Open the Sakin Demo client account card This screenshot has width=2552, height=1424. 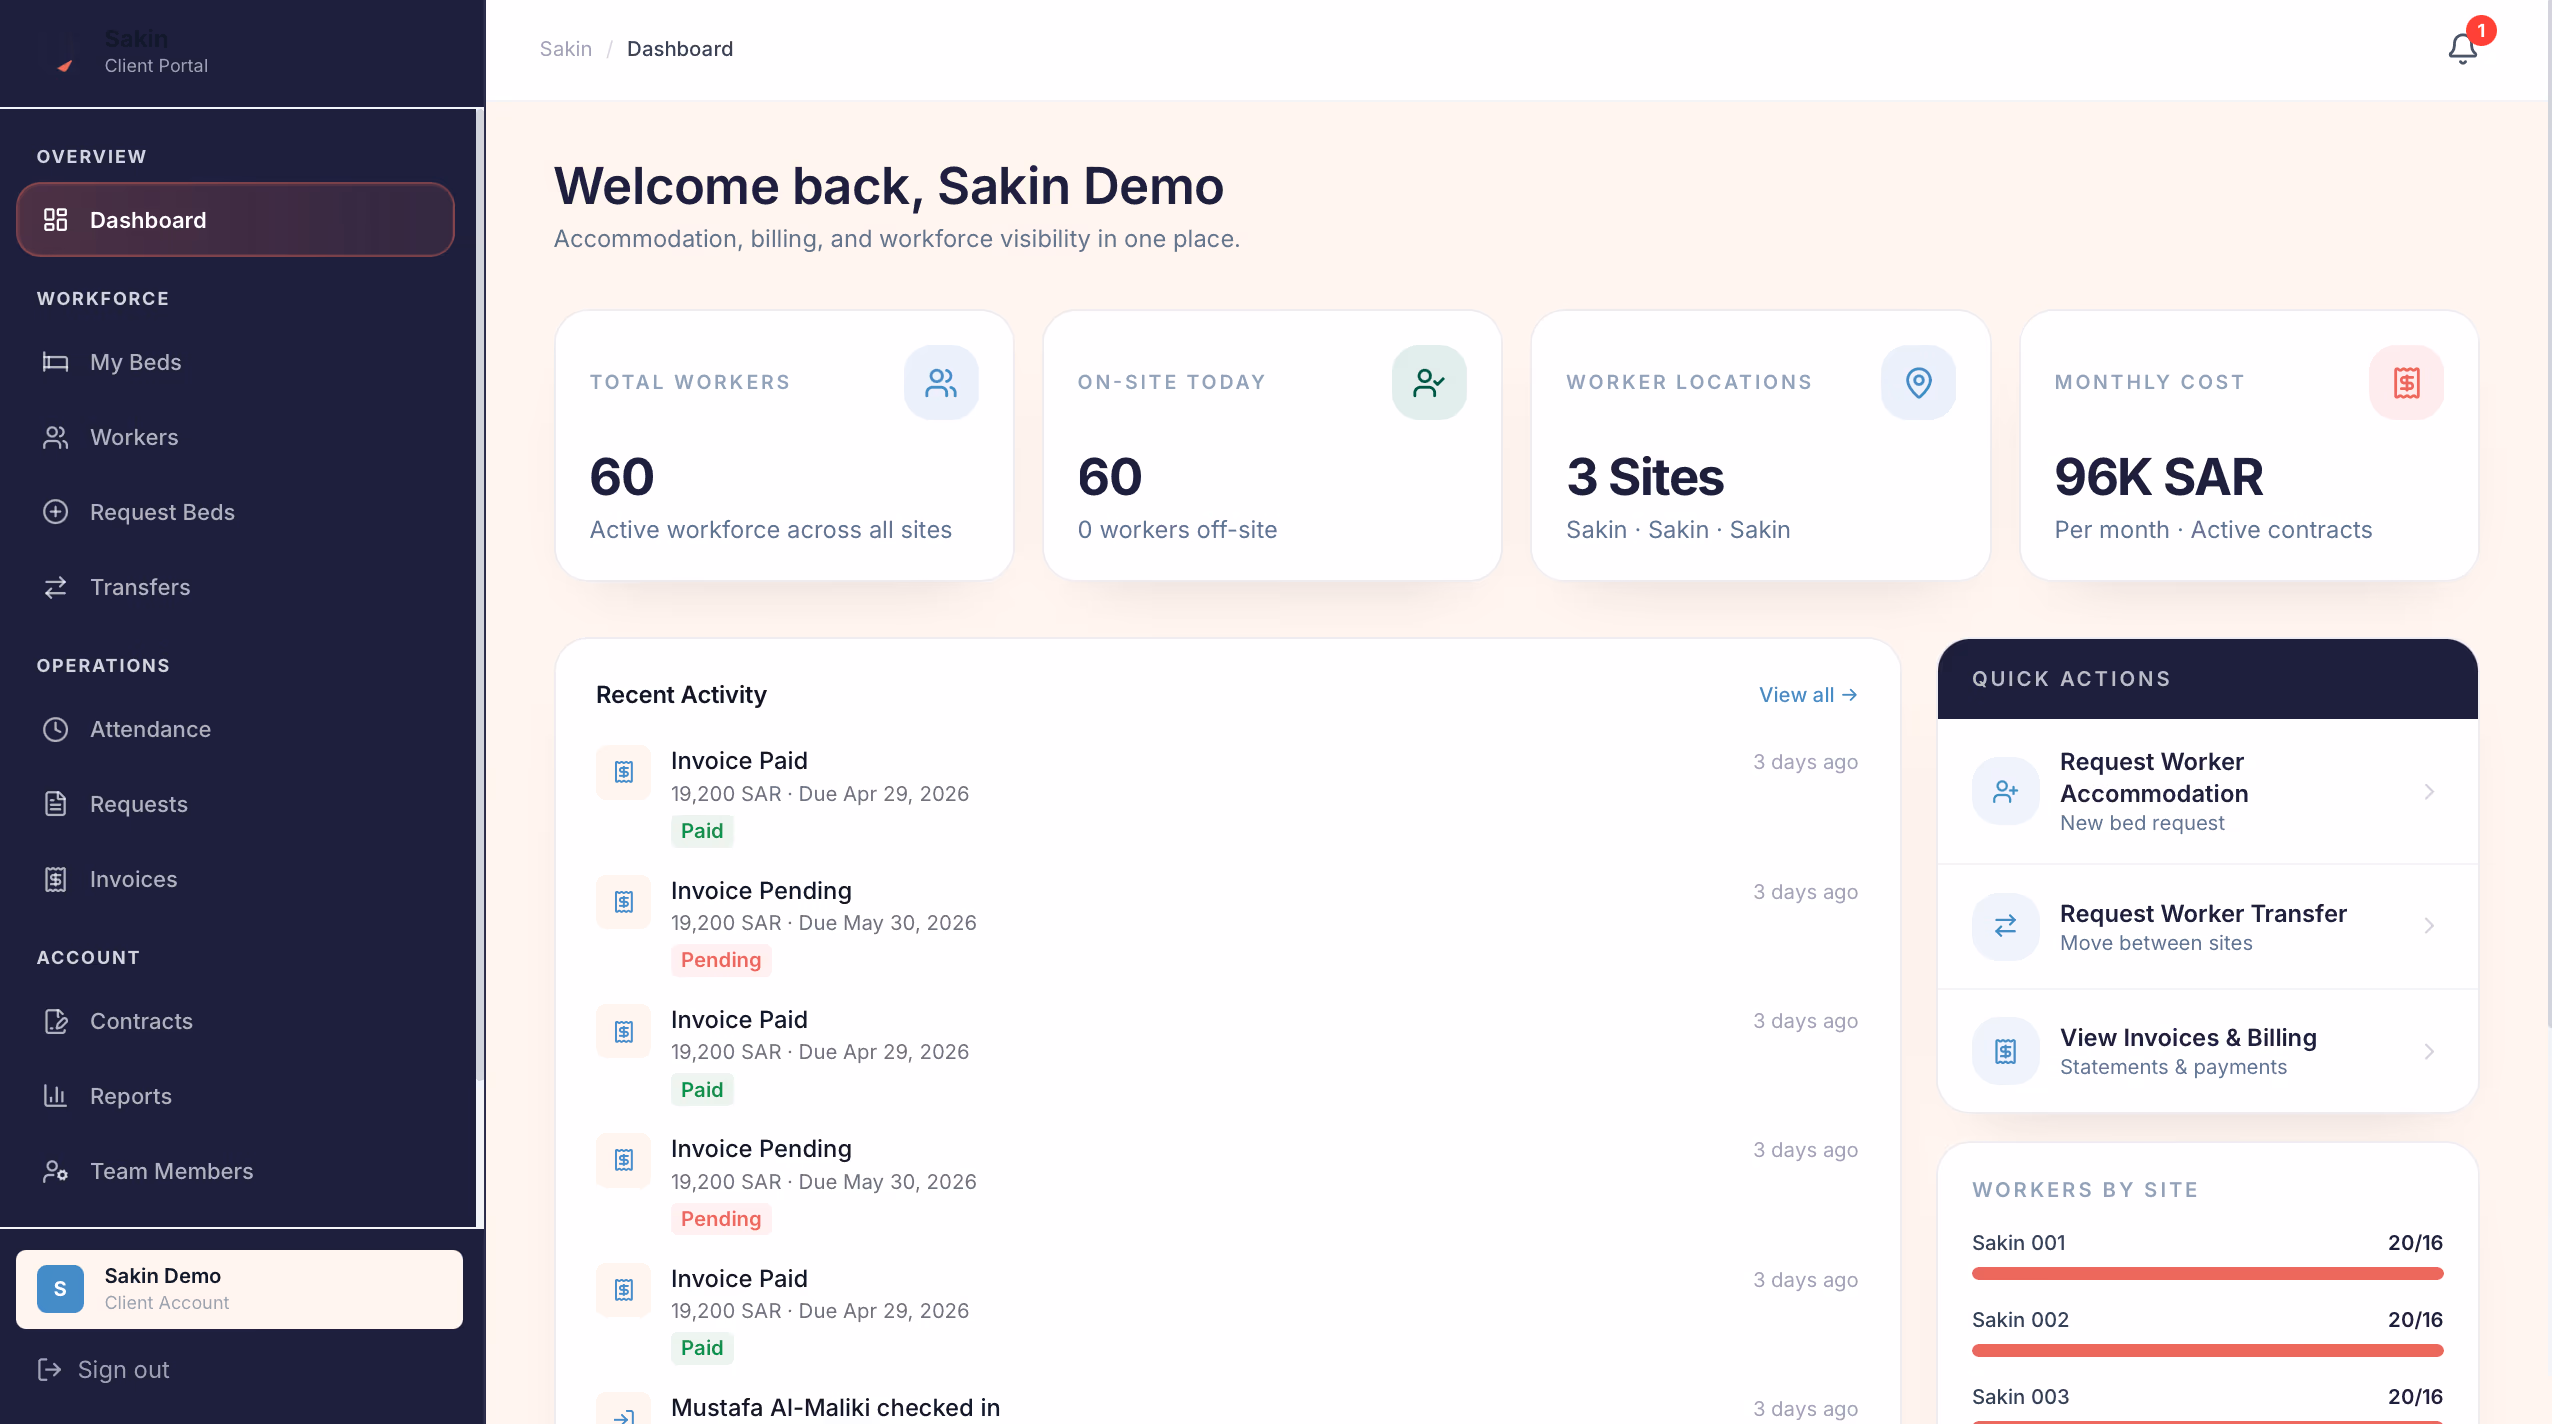point(239,1289)
